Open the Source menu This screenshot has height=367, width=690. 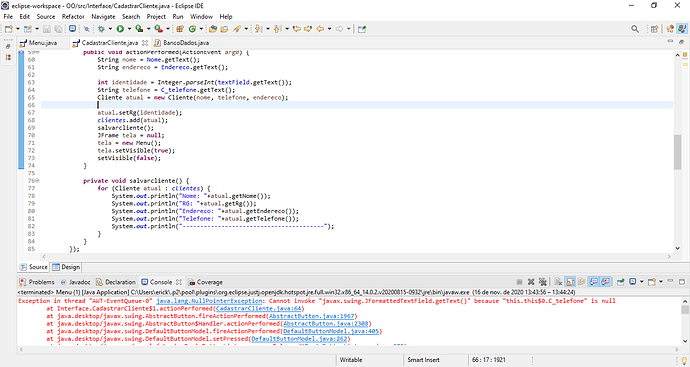tap(46, 16)
